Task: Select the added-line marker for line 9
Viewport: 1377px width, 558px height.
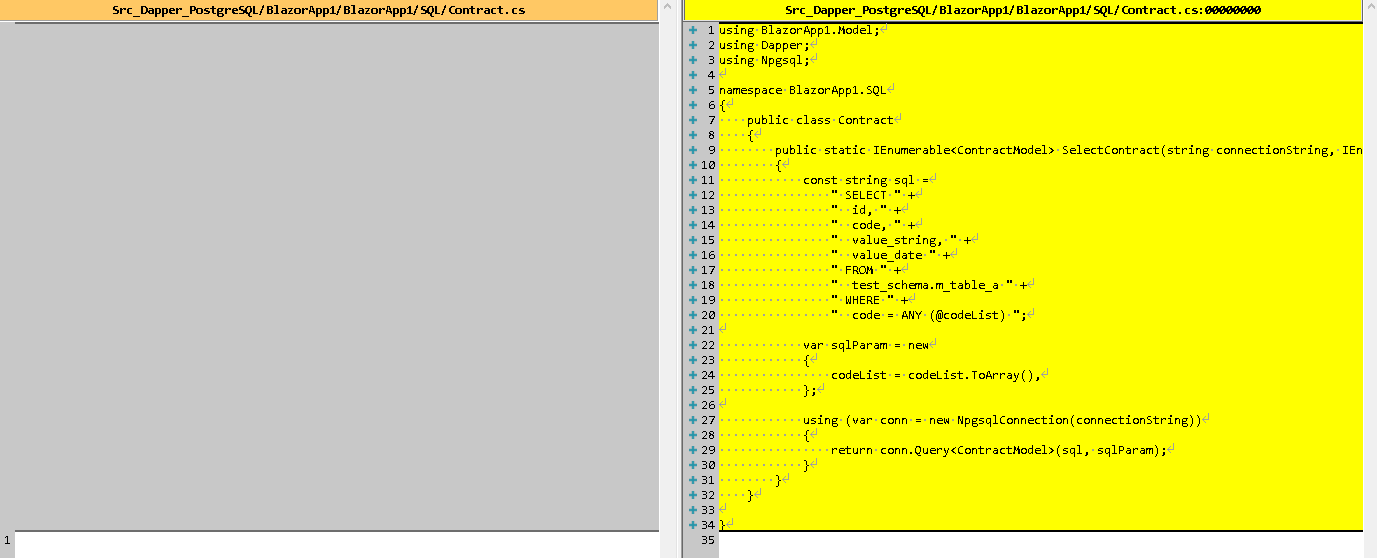Action: point(692,150)
